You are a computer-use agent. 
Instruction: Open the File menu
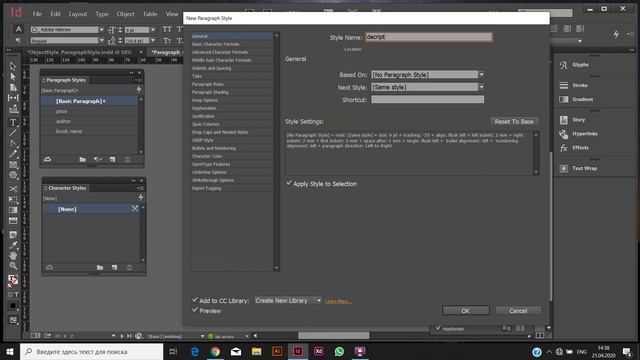point(37,14)
